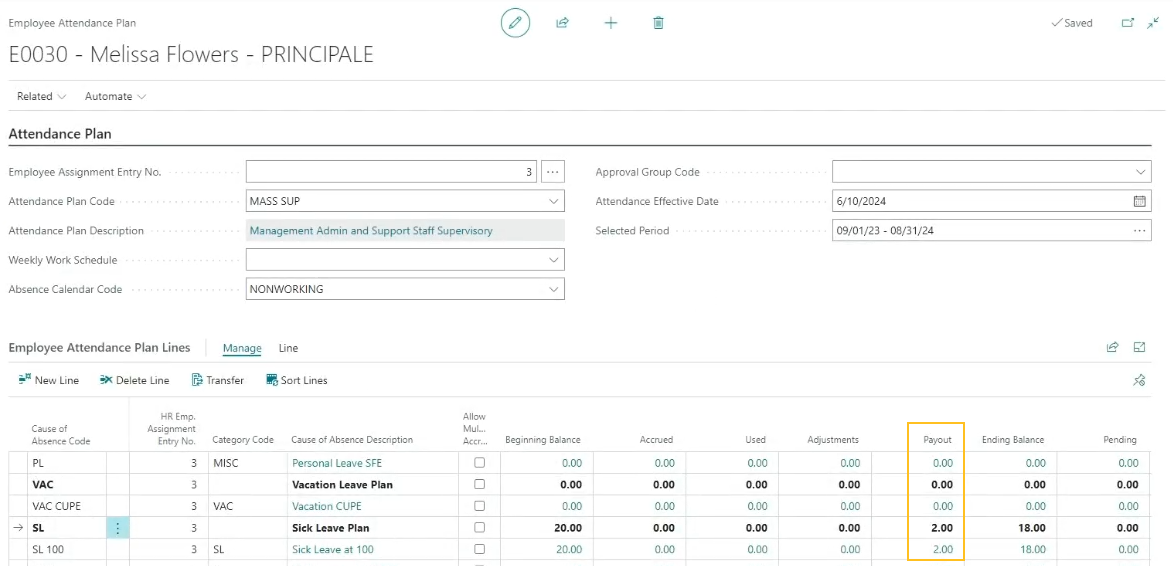
Task: Open Approval Group Code dropdown
Action: 1140,172
